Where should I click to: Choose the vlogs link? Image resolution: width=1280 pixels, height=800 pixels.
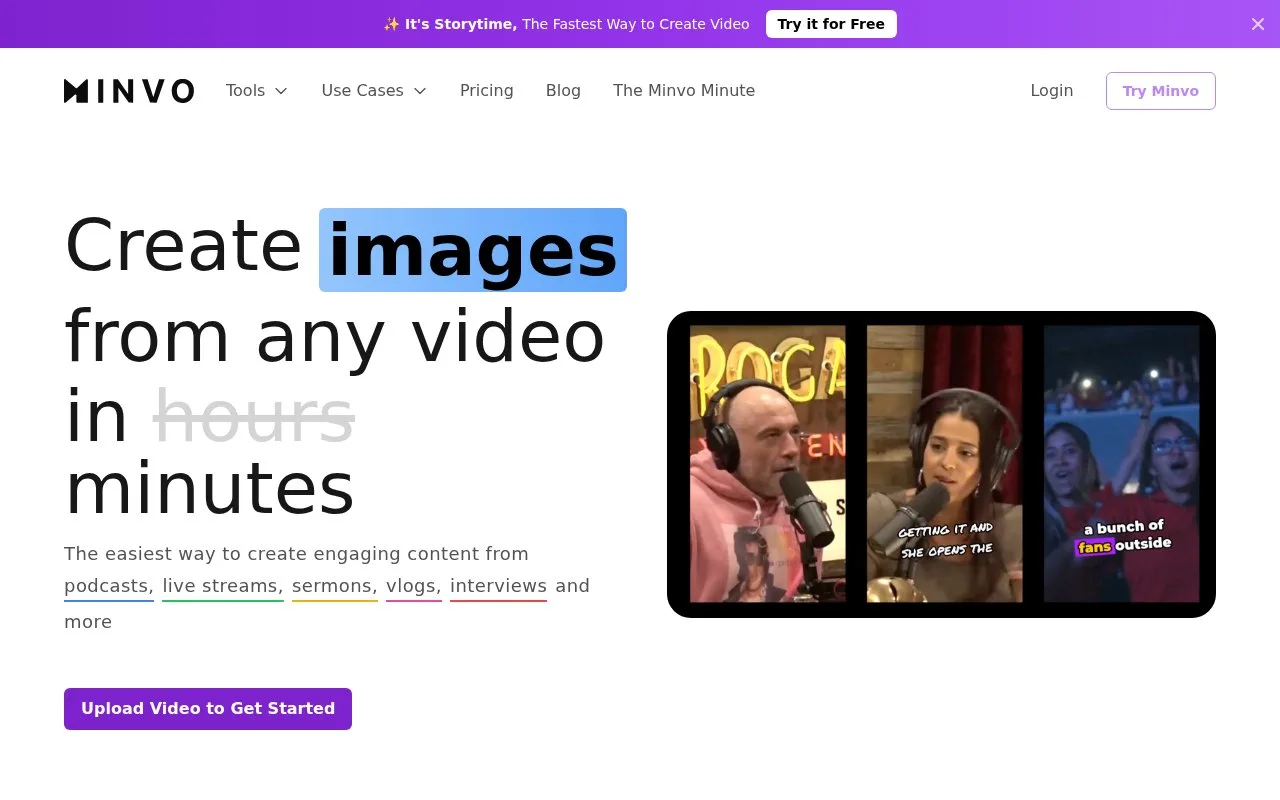click(414, 586)
